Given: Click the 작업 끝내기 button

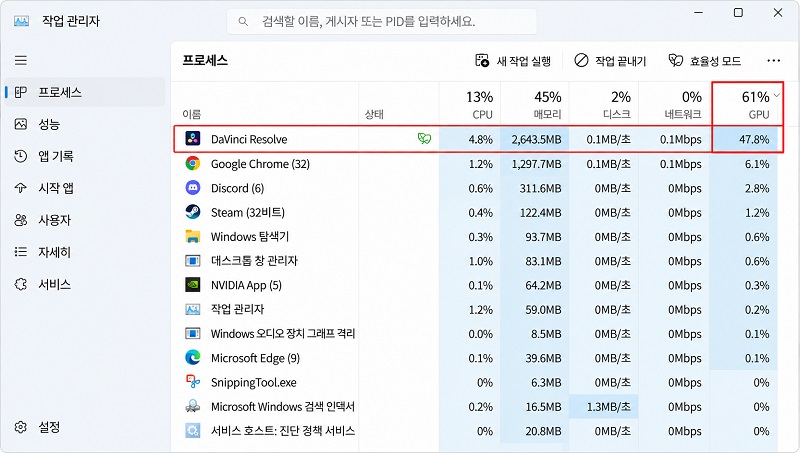Looking at the screenshot, I should pyautogui.click(x=610, y=61).
